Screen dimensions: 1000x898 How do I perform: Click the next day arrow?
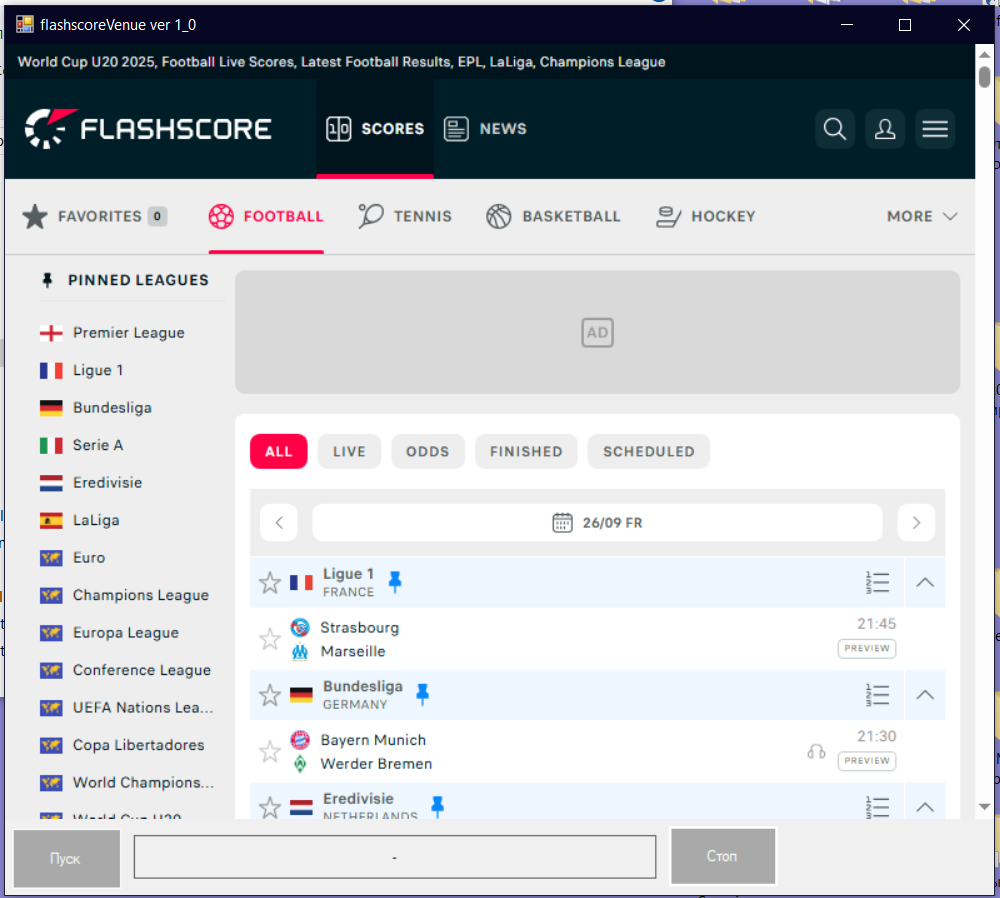click(x=916, y=522)
